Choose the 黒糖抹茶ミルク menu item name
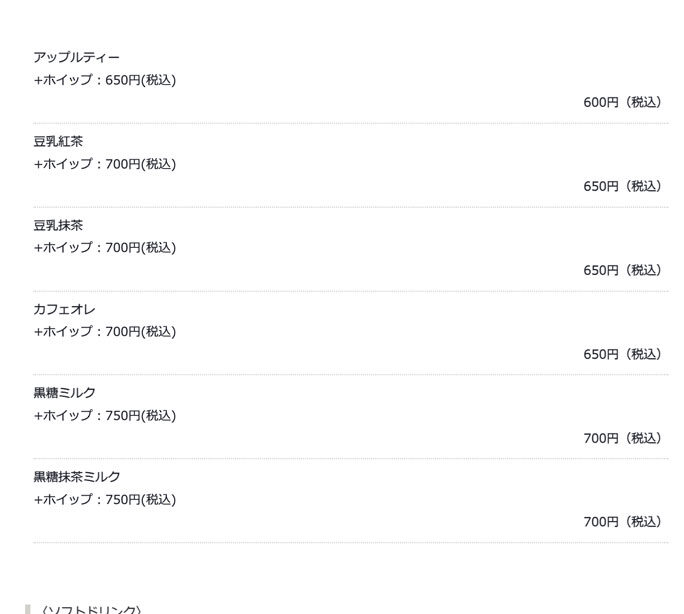The image size is (684, 614). (x=76, y=477)
